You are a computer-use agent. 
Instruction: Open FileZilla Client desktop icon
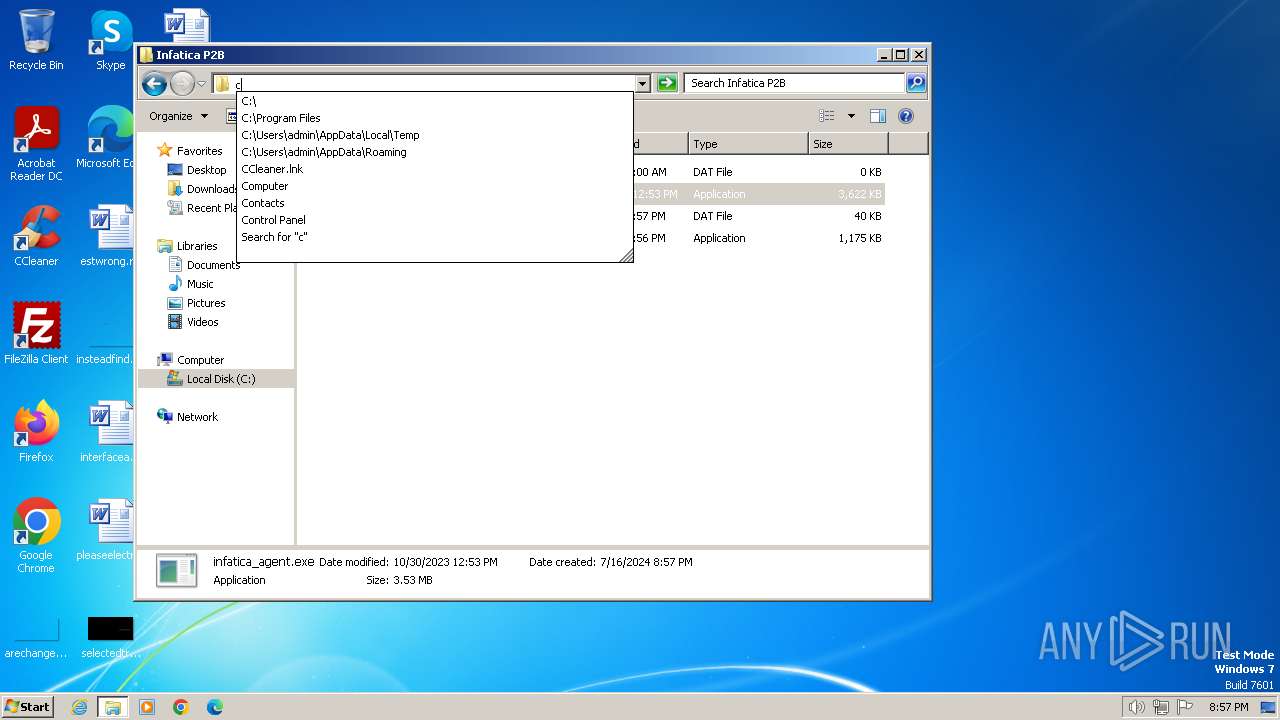click(36, 334)
